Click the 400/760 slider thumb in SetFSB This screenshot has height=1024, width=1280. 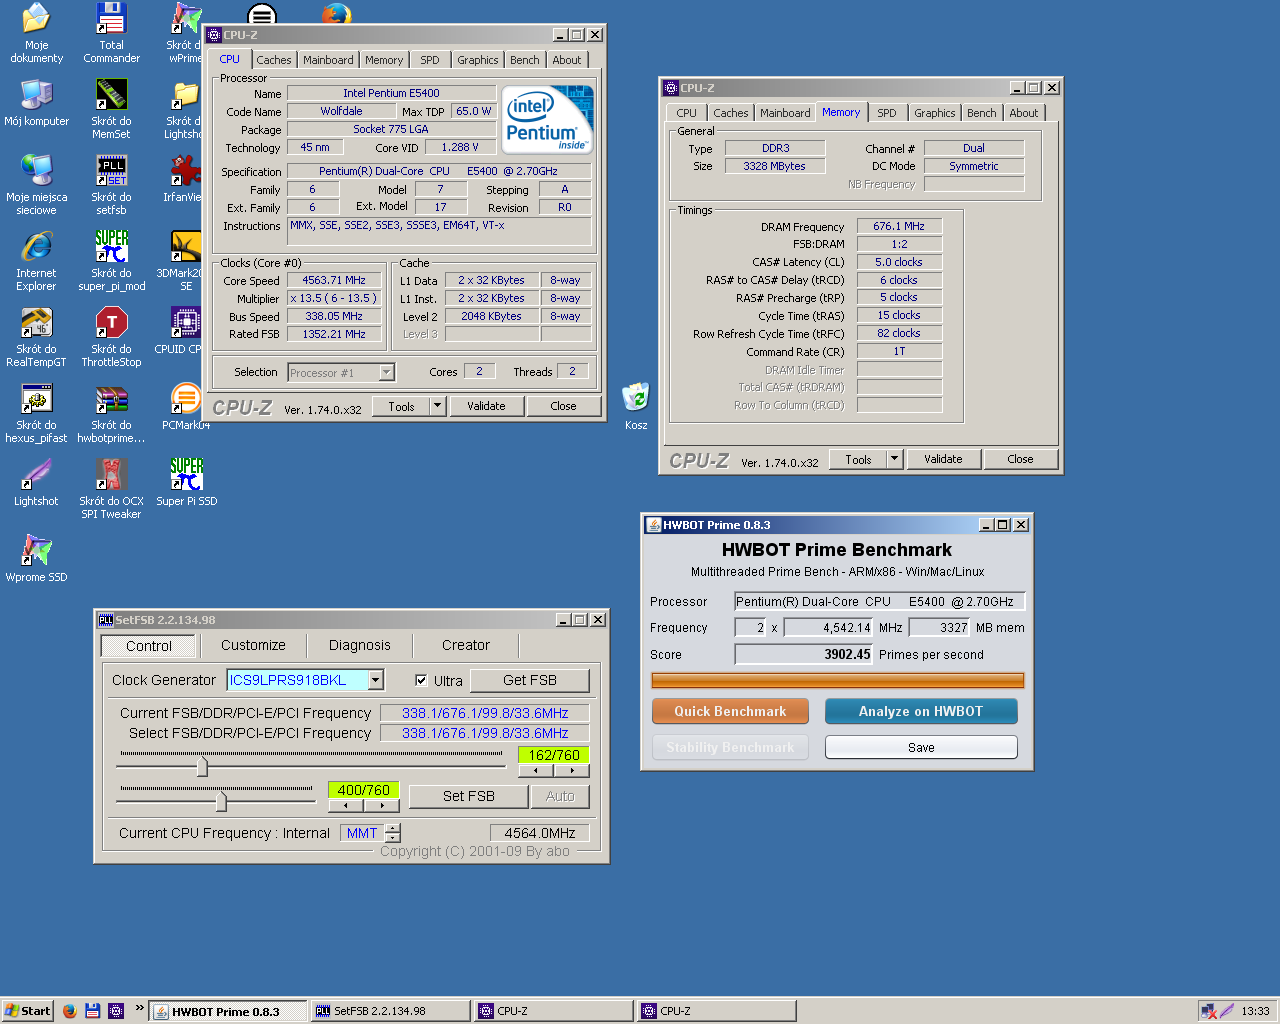[221, 801]
